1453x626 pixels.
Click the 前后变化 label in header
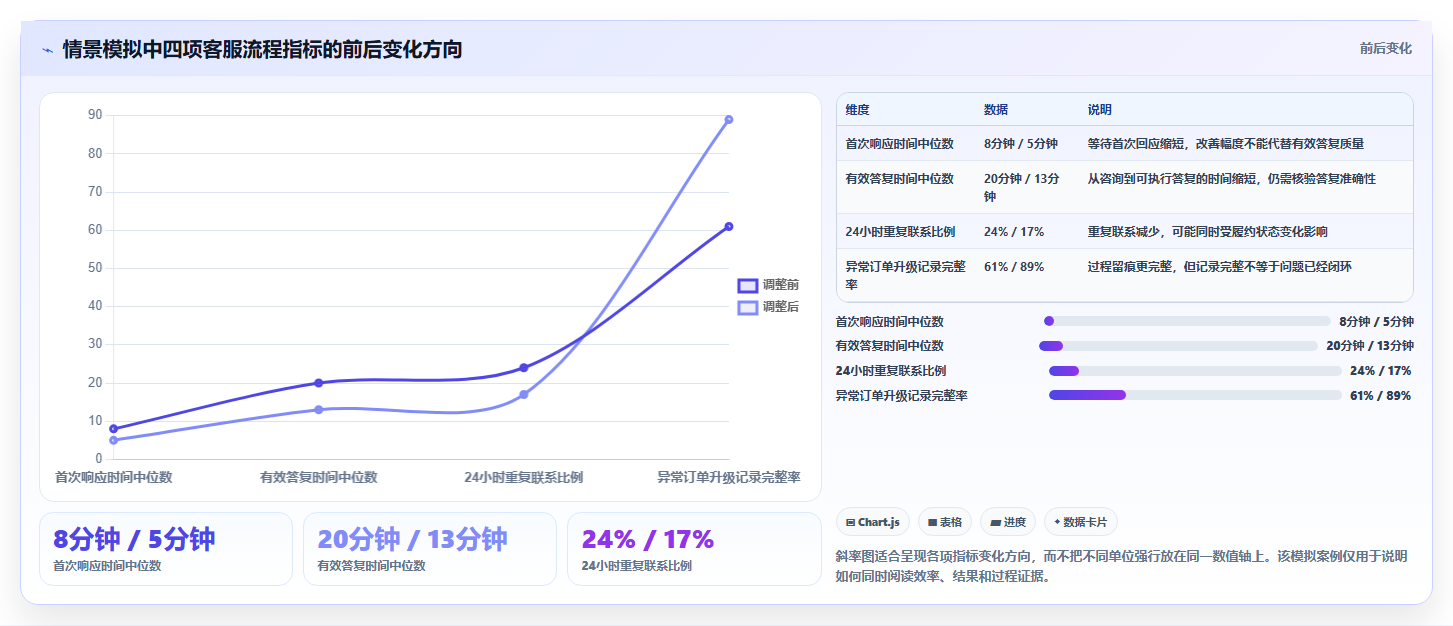coord(1385,48)
